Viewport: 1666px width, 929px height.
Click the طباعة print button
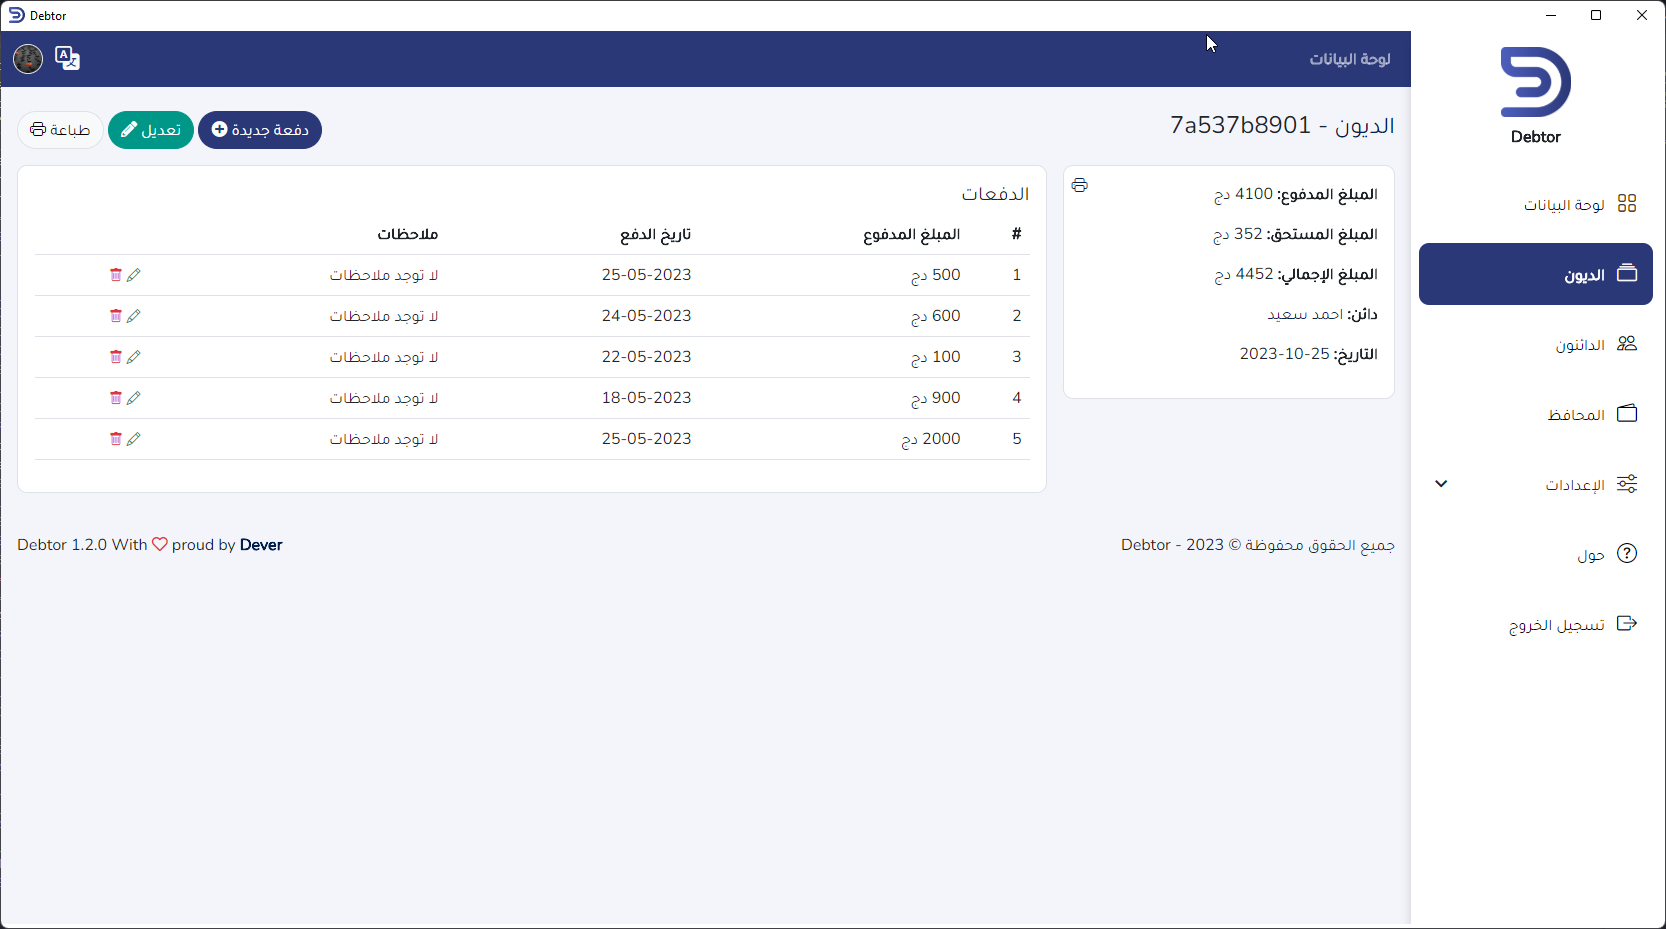(x=60, y=130)
